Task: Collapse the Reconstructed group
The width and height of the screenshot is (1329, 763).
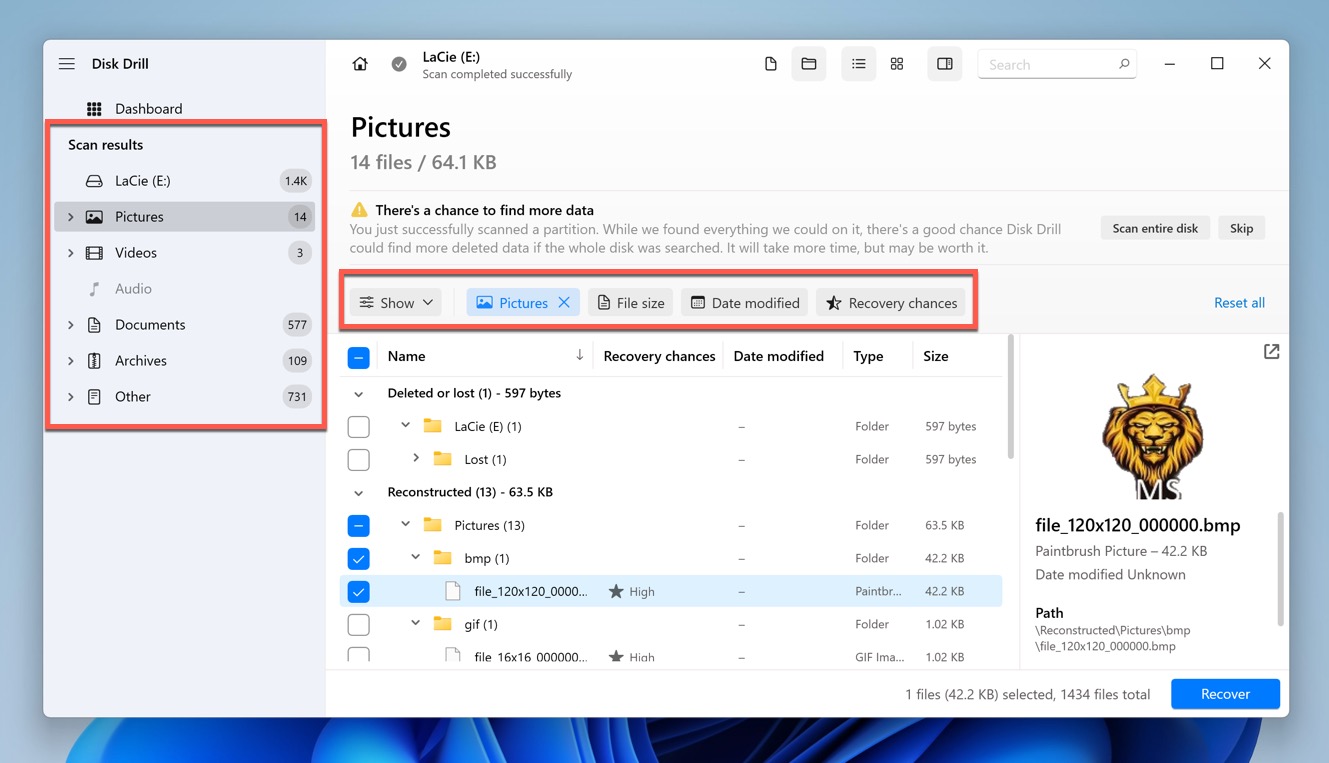Action: pyautogui.click(x=359, y=493)
